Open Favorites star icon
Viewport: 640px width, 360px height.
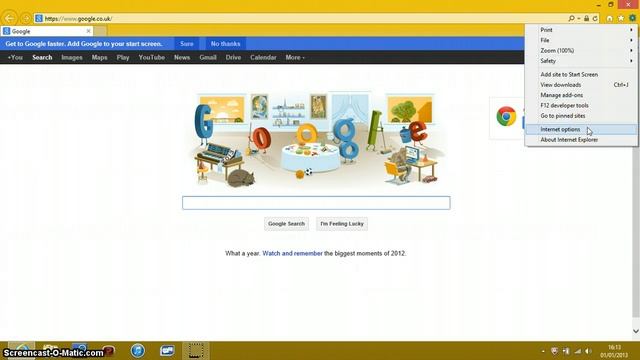tap(621, 18)
